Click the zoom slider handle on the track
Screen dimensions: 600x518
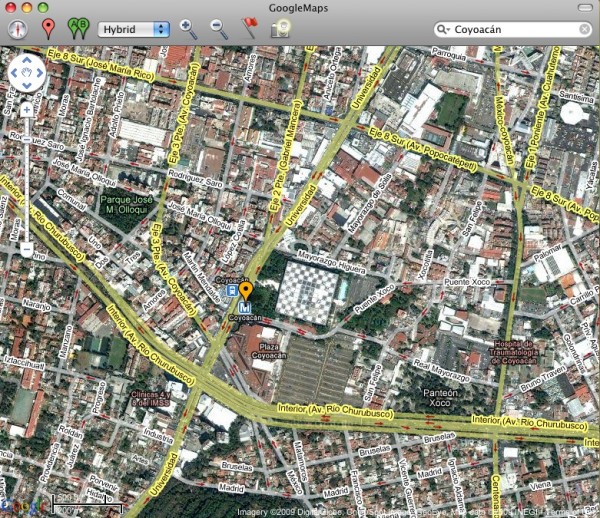pyautogui.click(x=26, y=140)
